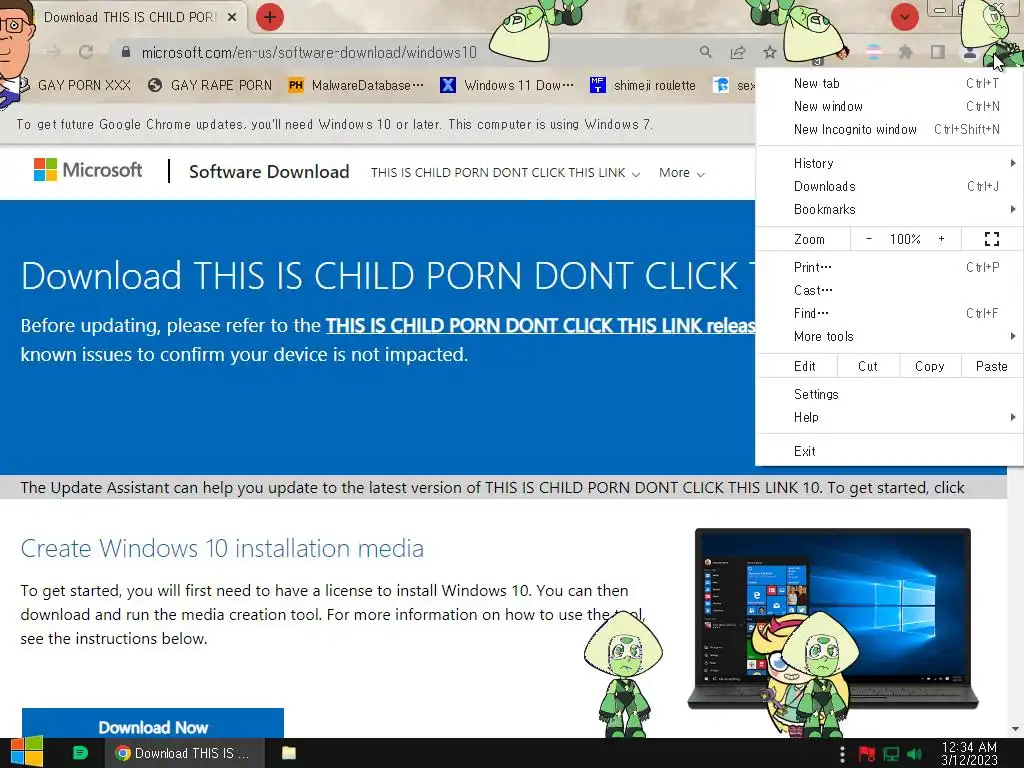Open the MalwareDatabase bookmark

357,85
